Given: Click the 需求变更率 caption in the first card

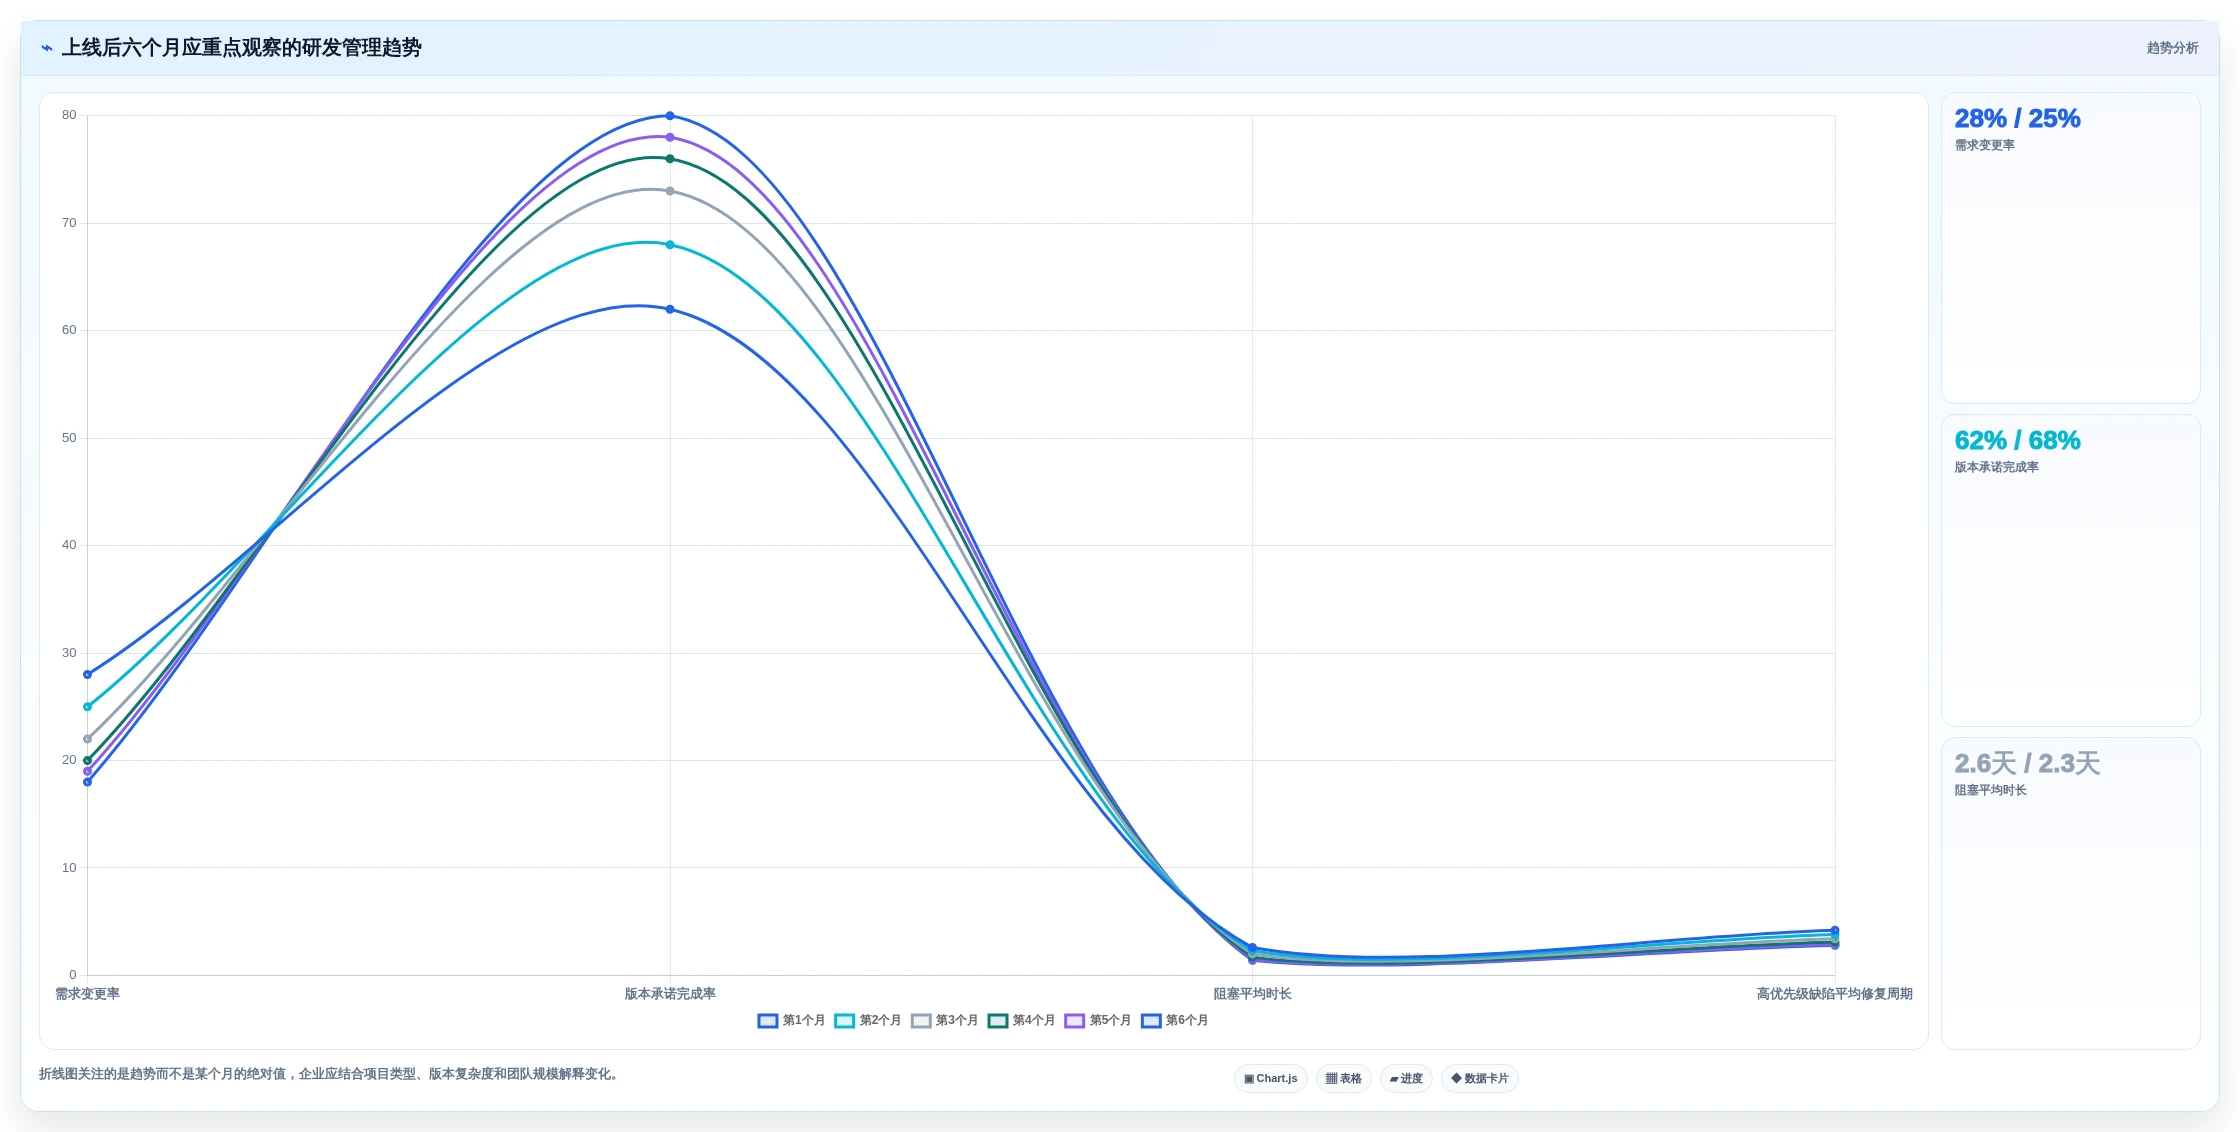Looking at the screenshot, I should tap(1984, 146).
